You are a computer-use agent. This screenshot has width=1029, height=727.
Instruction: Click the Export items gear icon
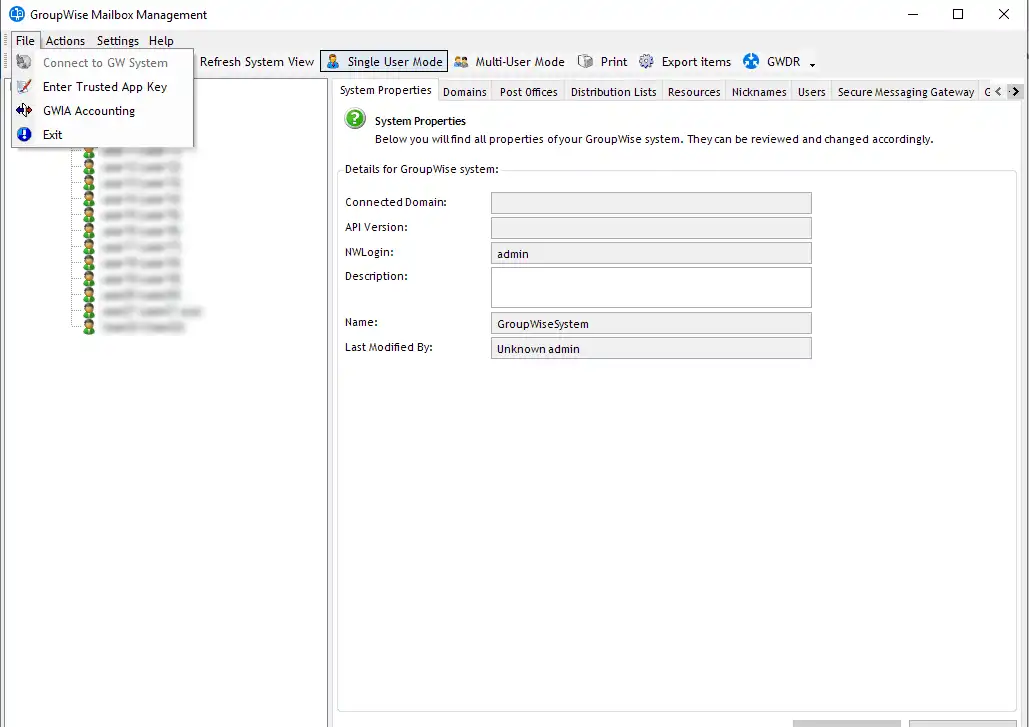pyautogui.click(x=647, y=62)
